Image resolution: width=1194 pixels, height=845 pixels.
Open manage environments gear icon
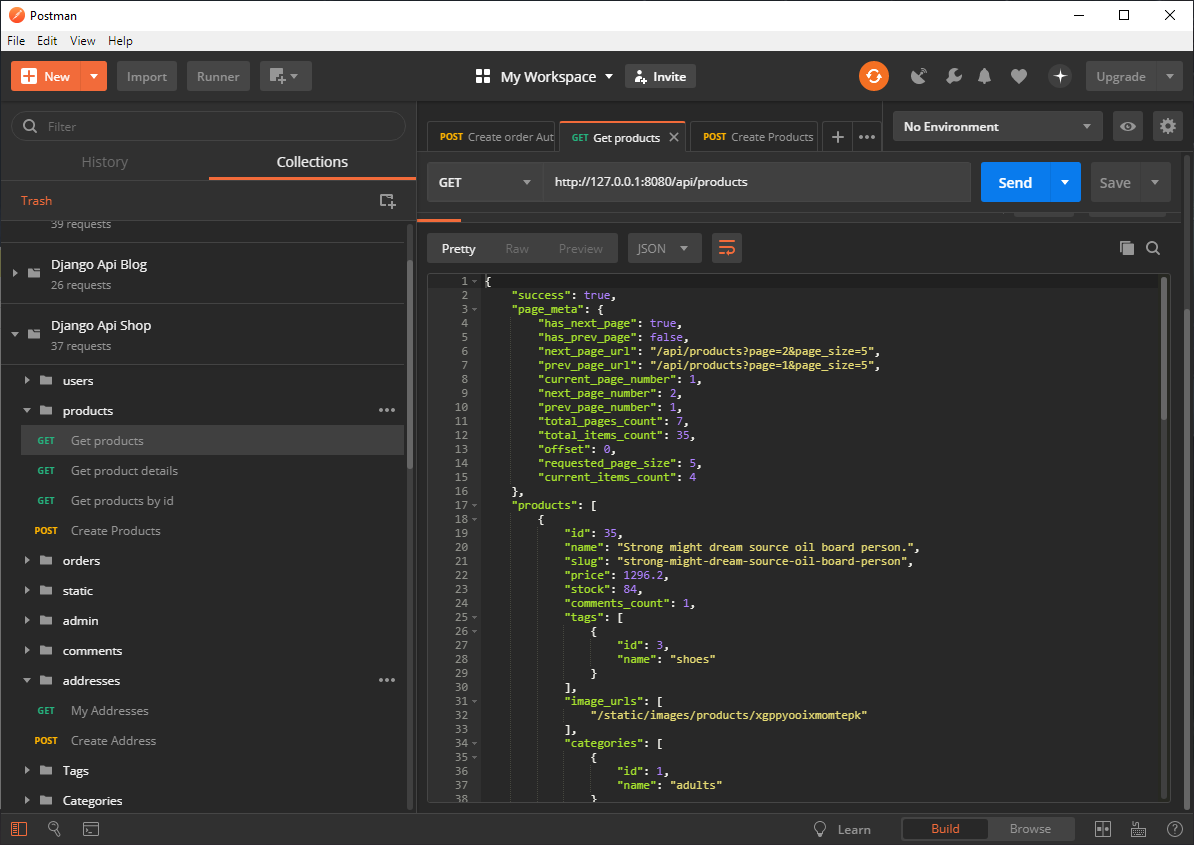coord(1168,126)
